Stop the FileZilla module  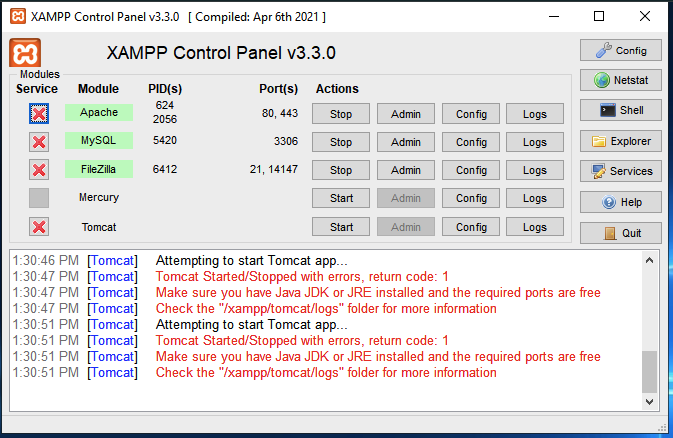[x=341, y=170]
